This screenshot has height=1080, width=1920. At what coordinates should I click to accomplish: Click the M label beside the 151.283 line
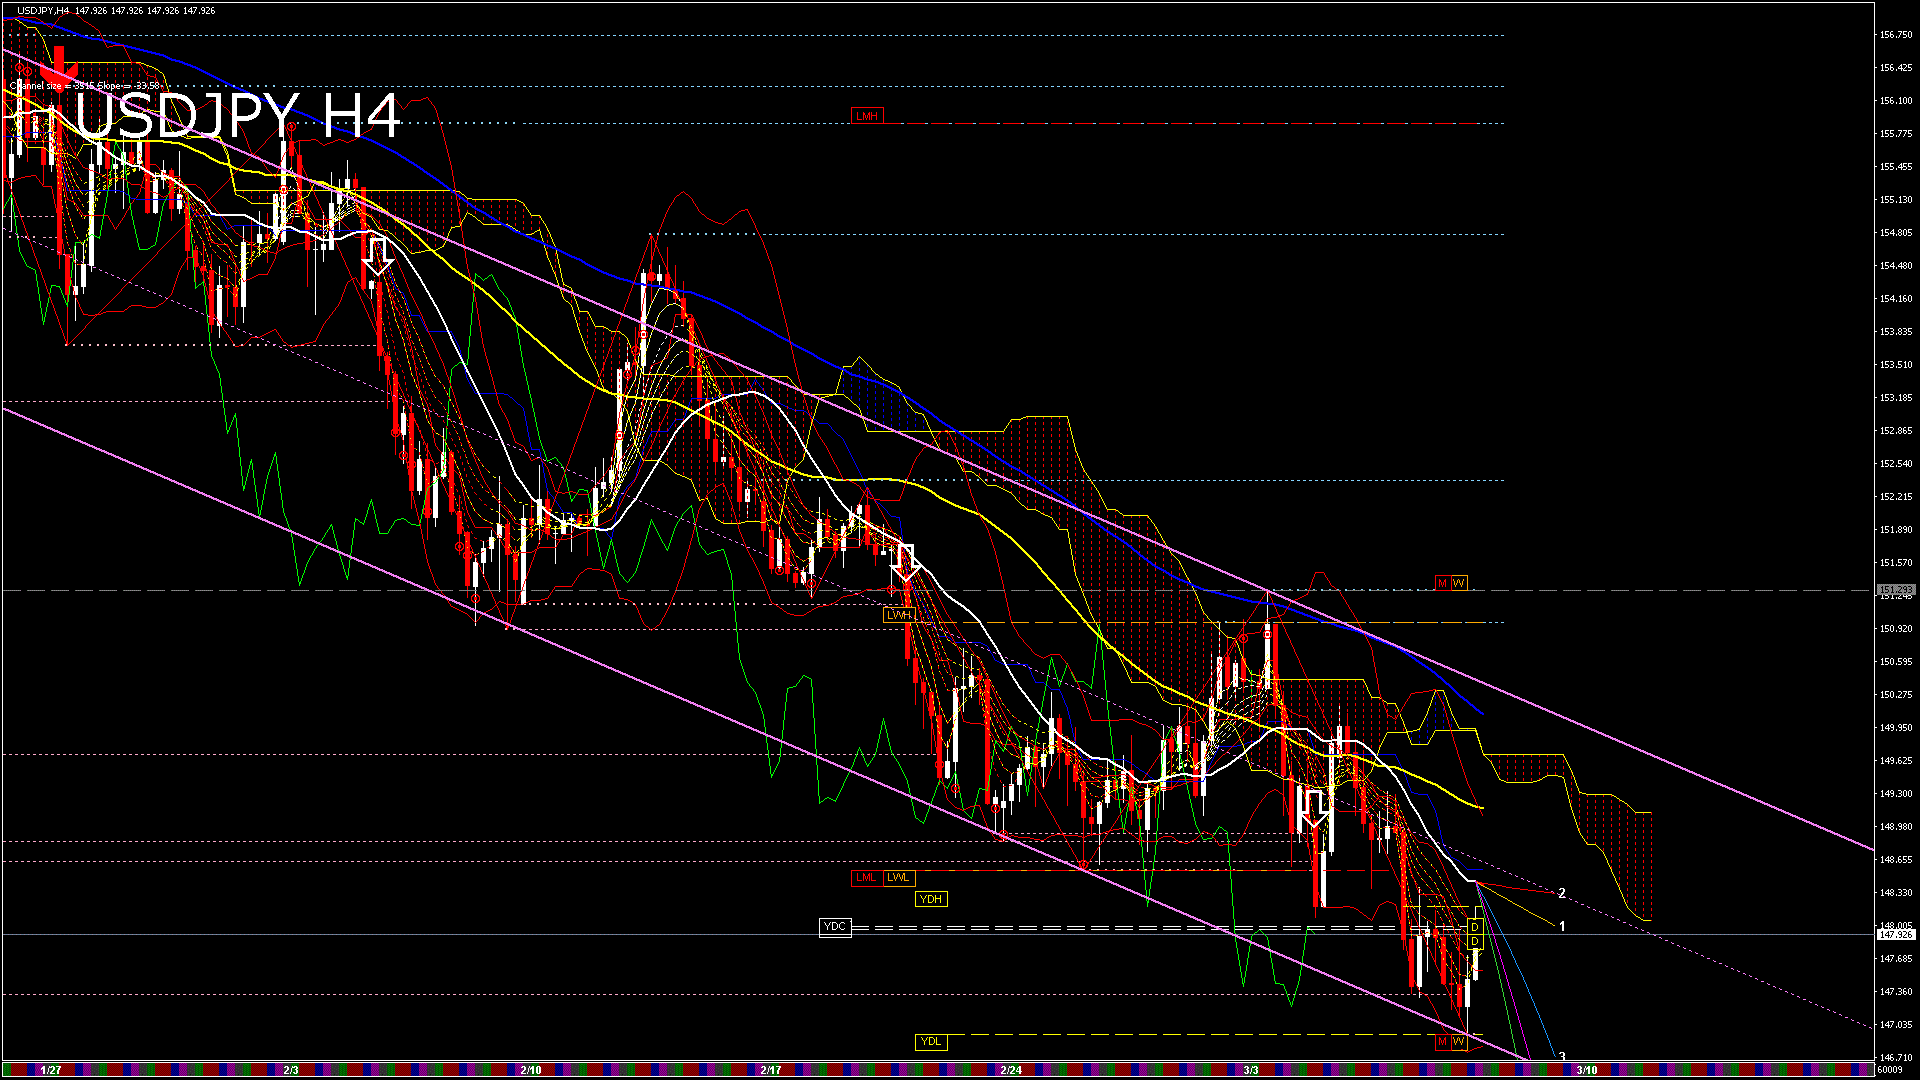(x=1442, y=583)
